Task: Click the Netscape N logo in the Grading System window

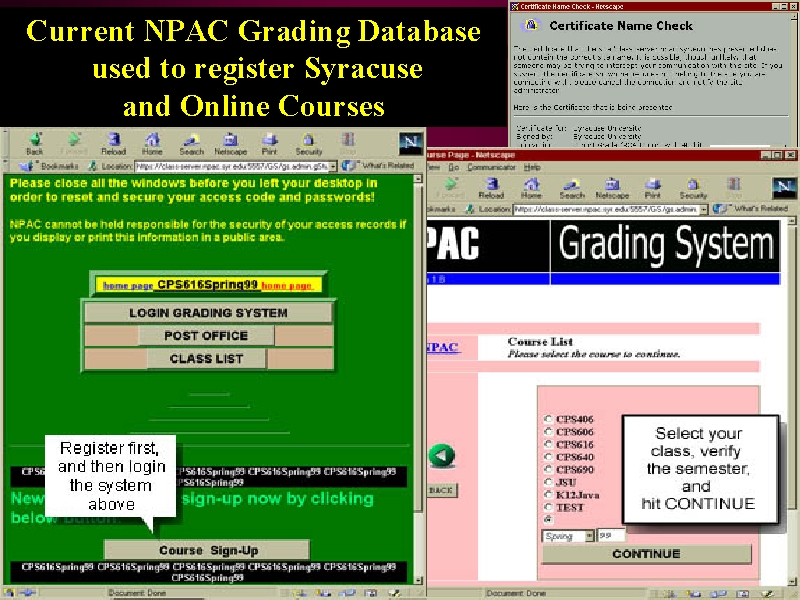Action: 784,187
